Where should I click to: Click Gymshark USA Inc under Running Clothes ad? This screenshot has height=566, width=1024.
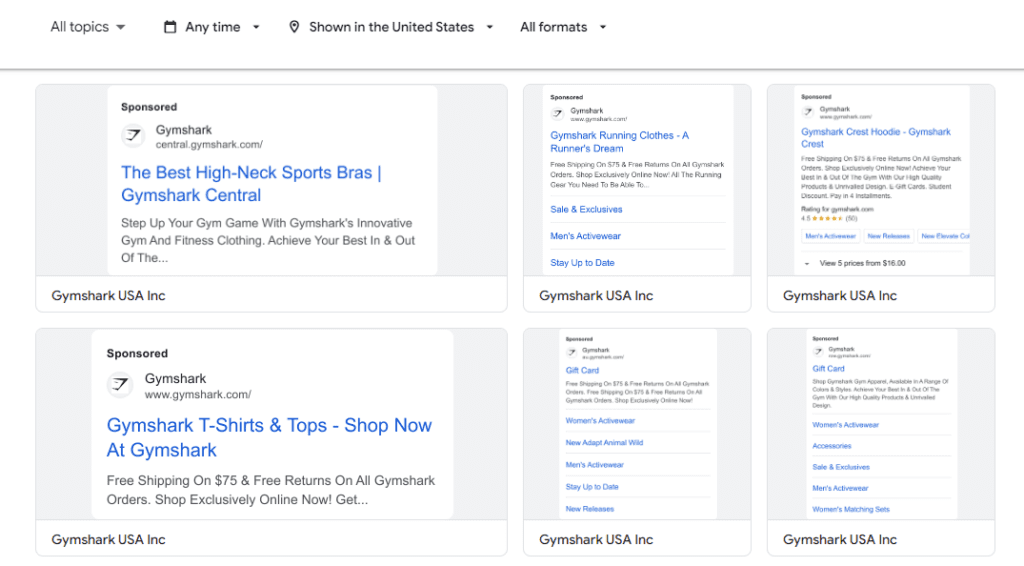pos(596,296)
